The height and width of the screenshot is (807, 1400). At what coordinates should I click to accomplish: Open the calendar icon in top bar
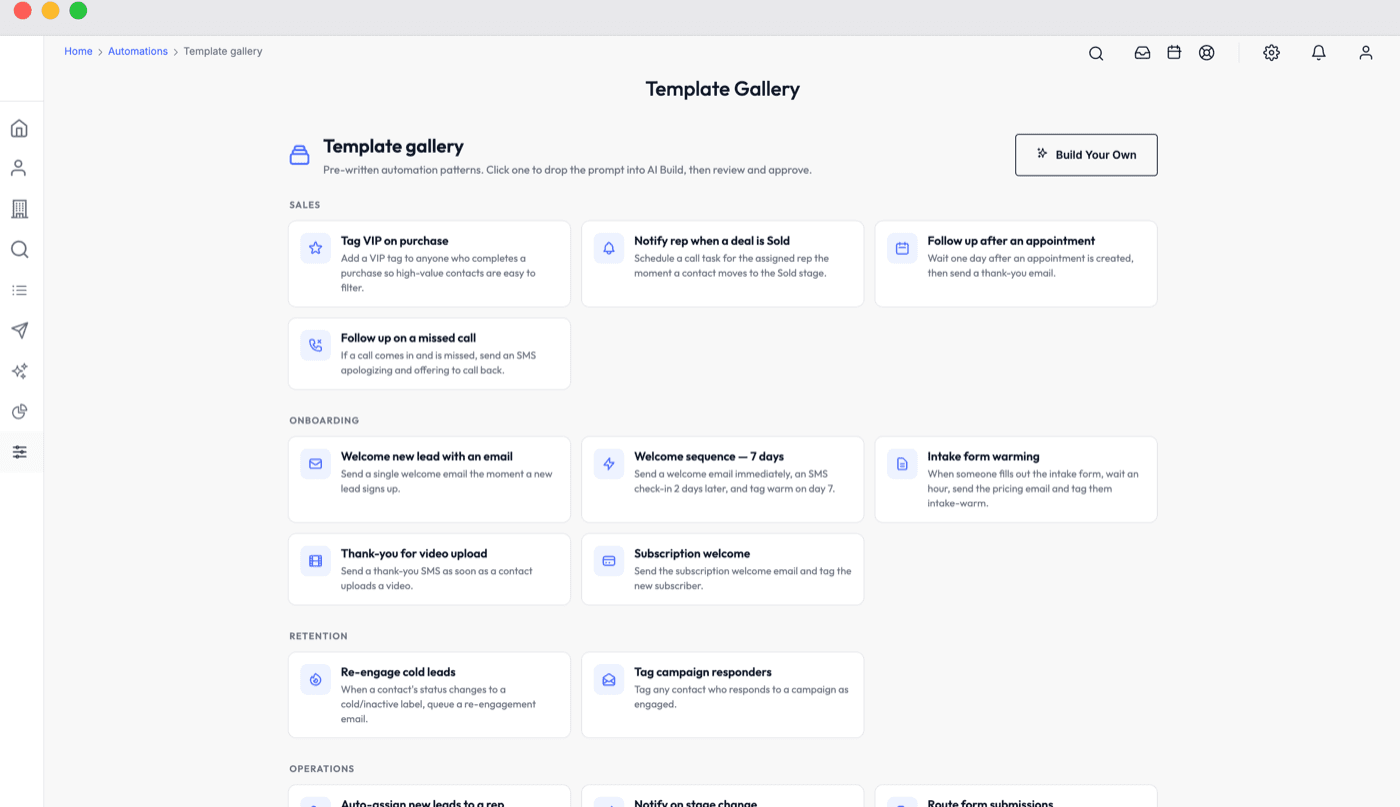tap(1174, 52)
